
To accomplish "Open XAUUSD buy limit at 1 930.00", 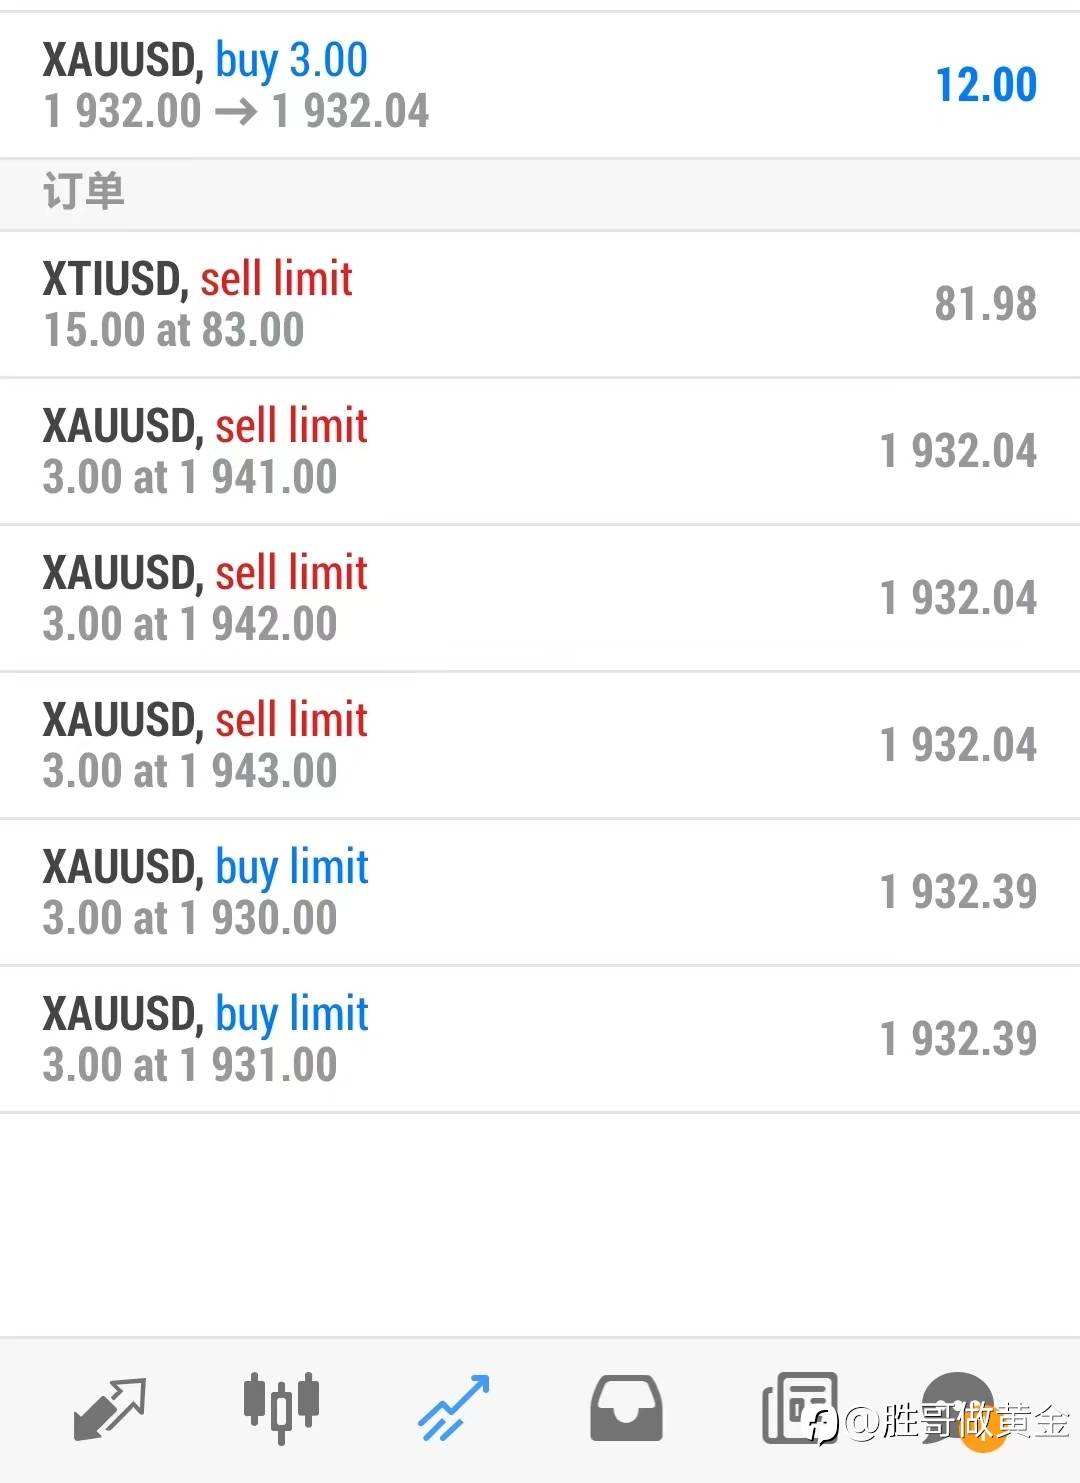I will 540,892.
